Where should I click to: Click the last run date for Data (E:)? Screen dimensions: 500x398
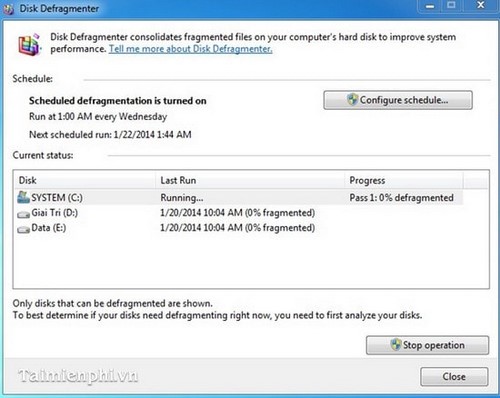(237, 228)
